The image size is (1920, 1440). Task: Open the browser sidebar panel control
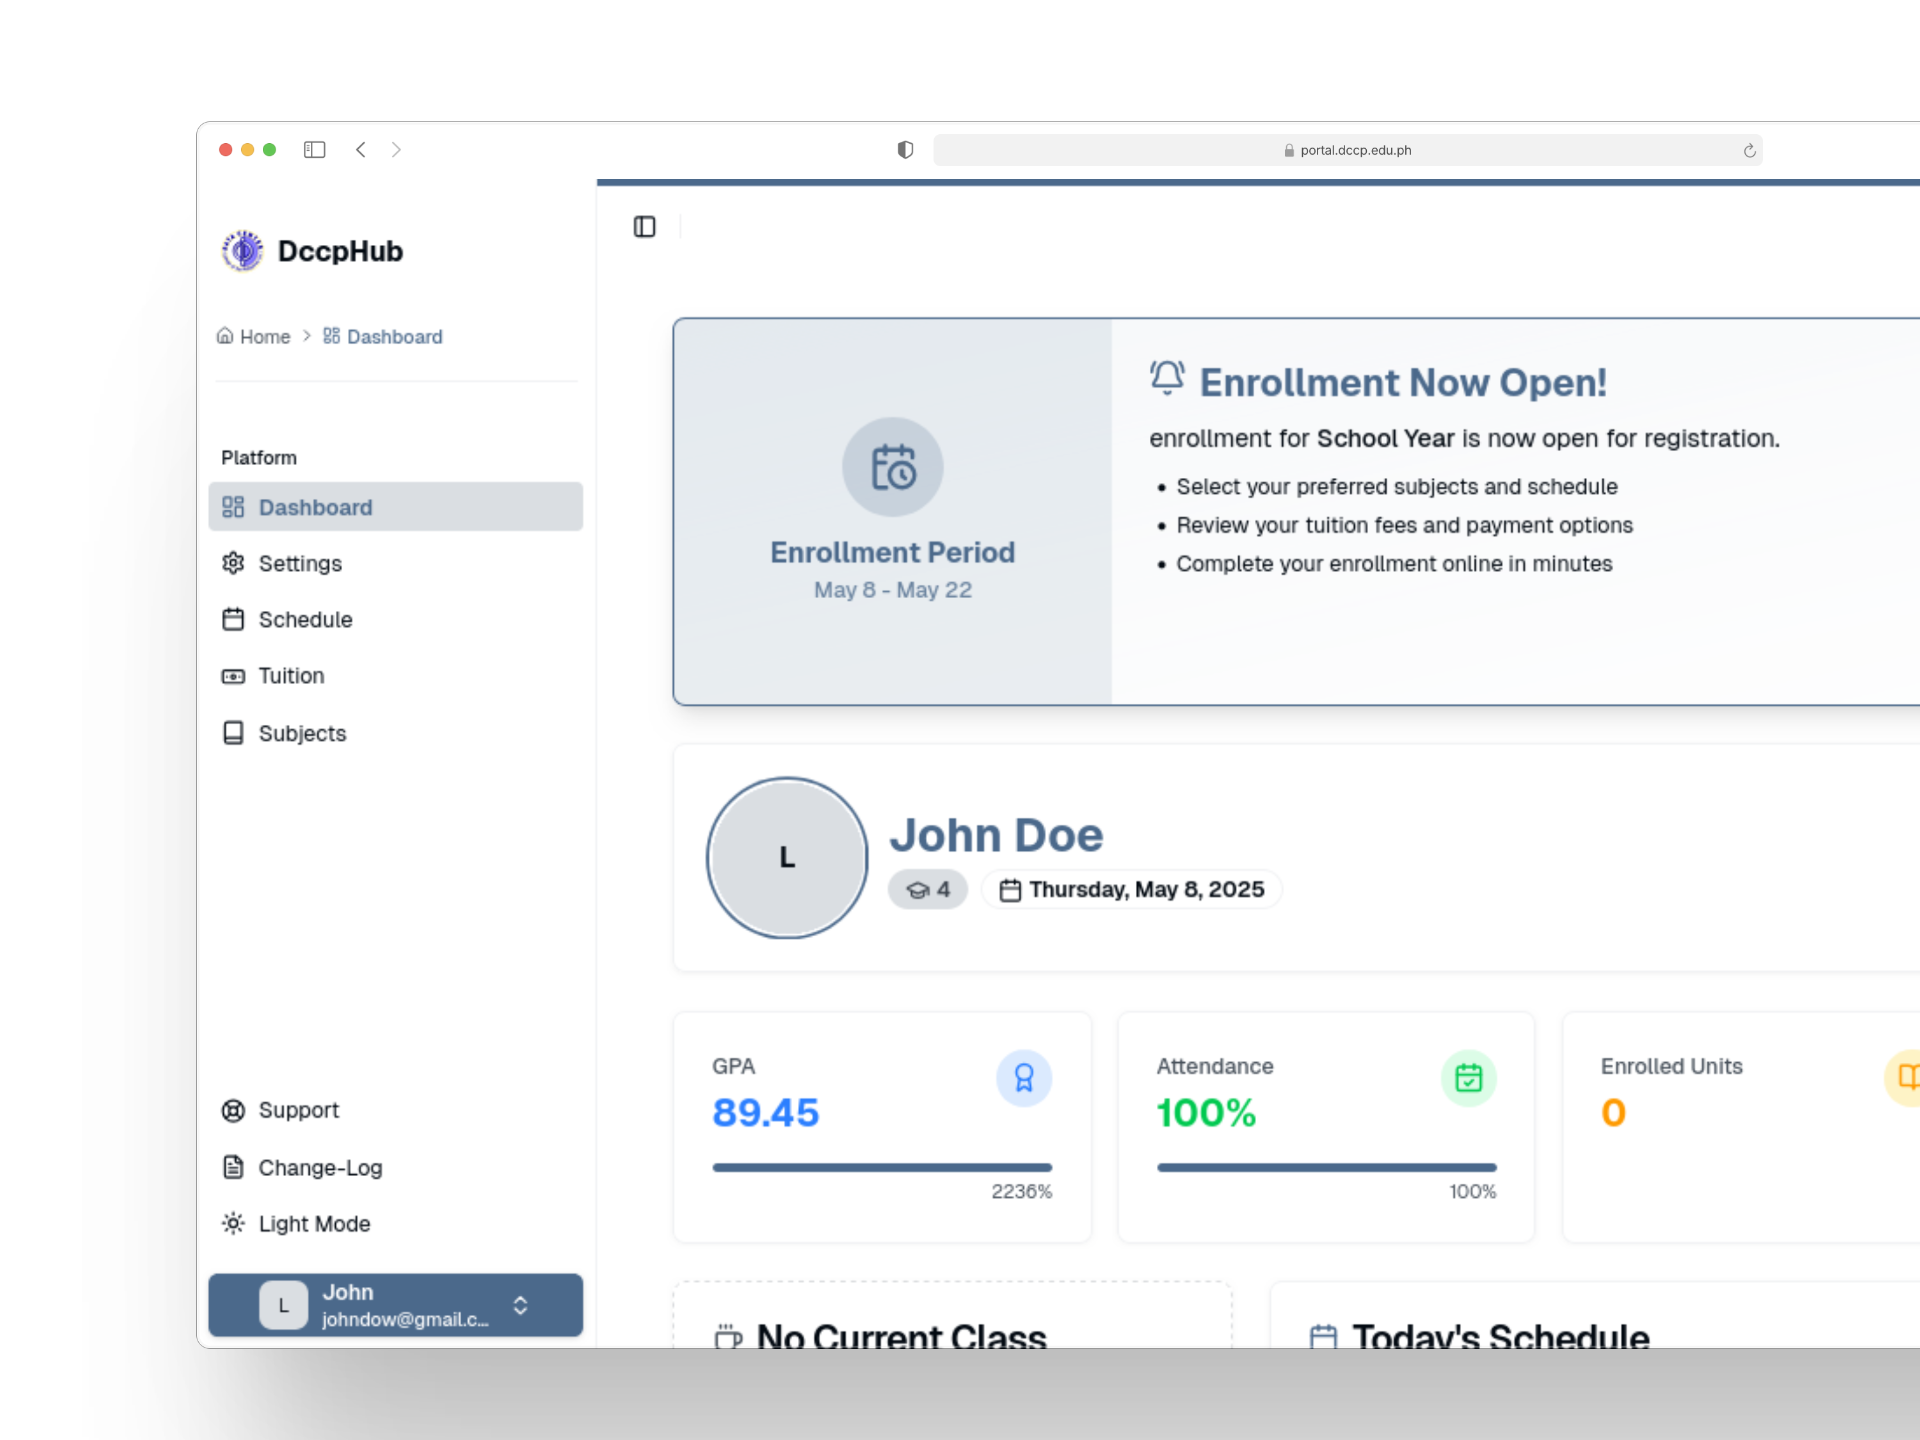tap(314, 149)
